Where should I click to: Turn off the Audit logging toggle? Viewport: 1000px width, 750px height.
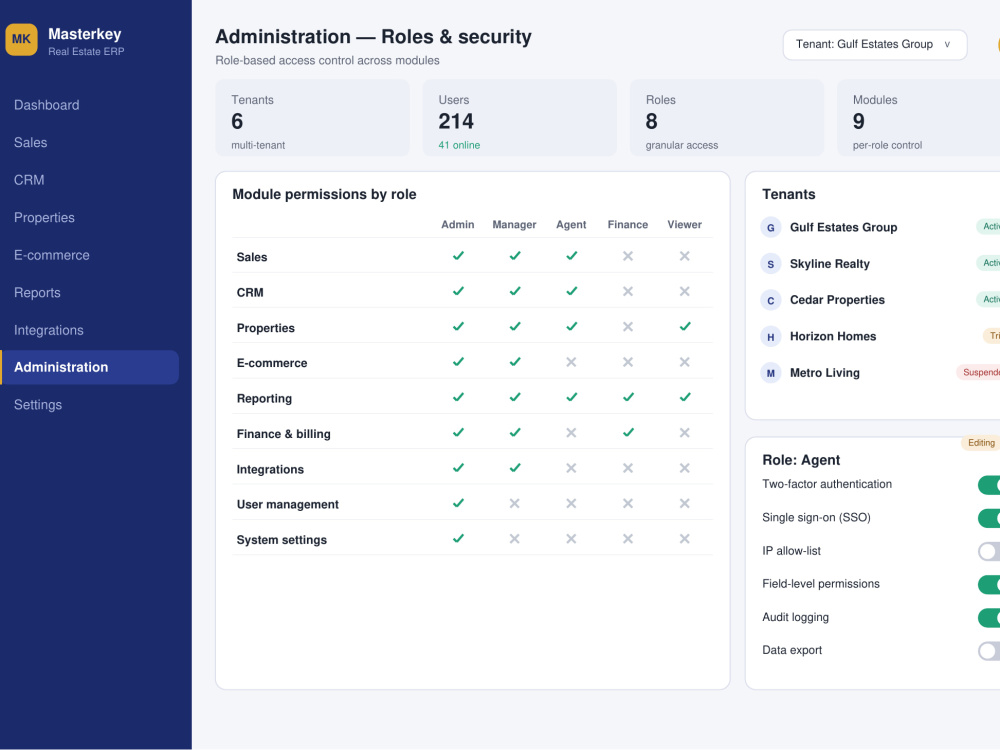(989, 617)
